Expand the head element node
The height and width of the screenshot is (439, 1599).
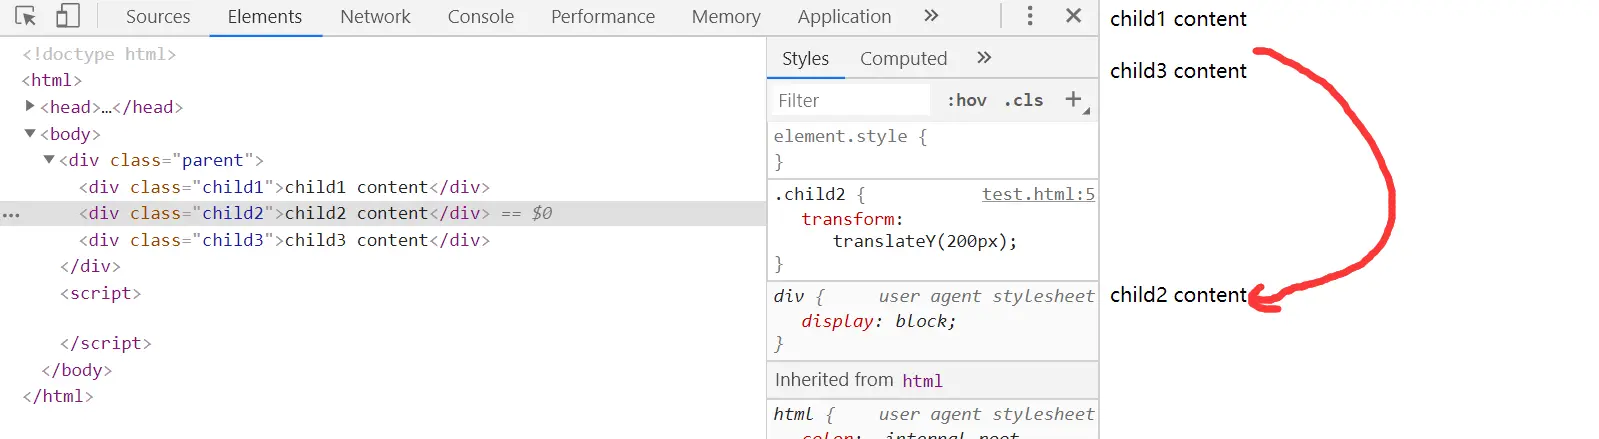pyautogui.click(x=30, y=106)
